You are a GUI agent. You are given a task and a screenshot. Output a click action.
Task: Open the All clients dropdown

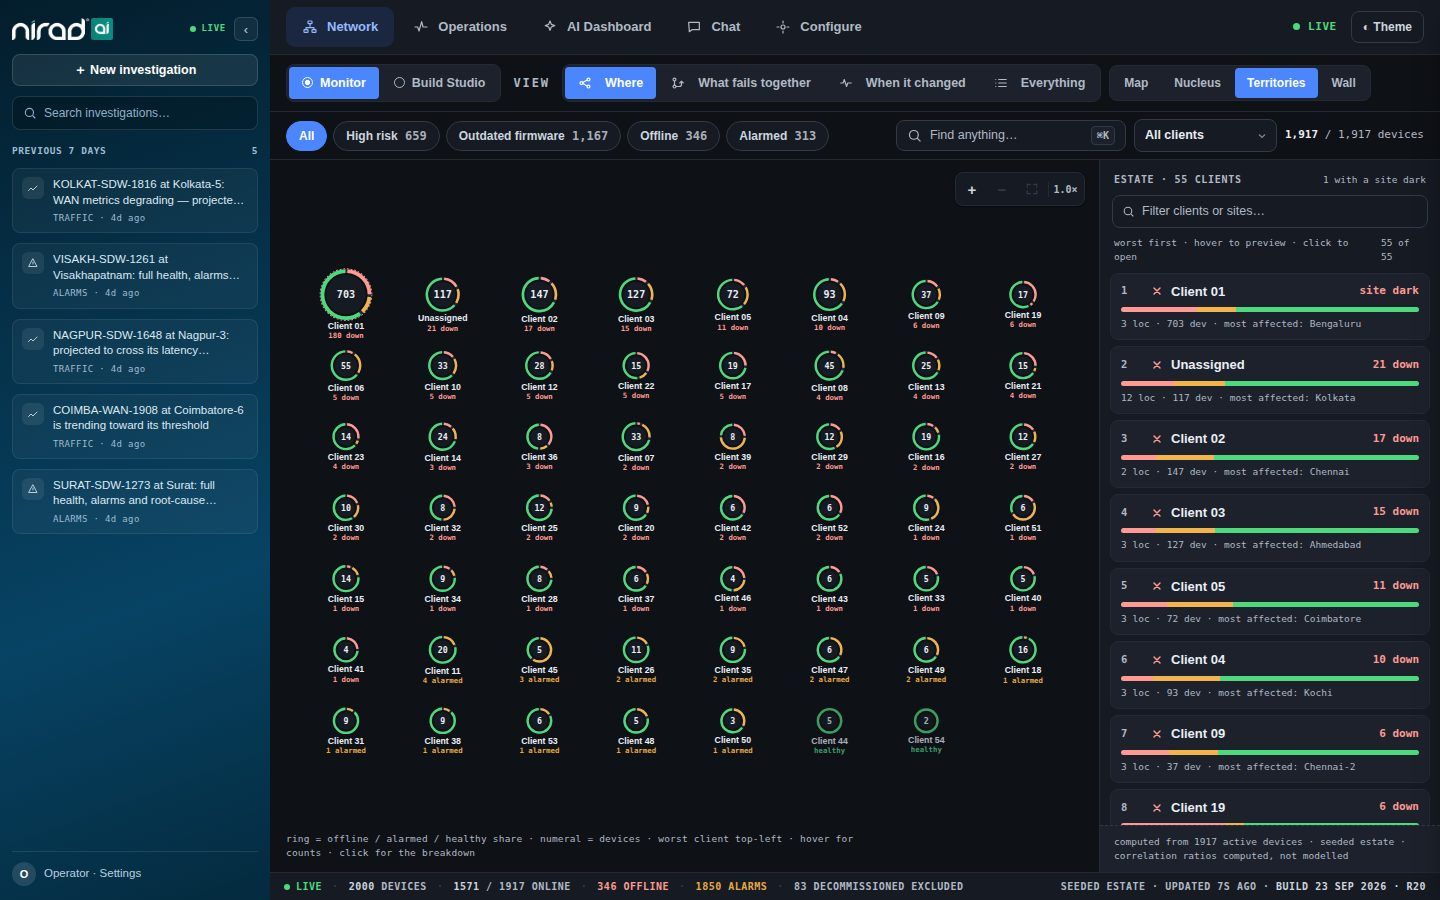1205,135
